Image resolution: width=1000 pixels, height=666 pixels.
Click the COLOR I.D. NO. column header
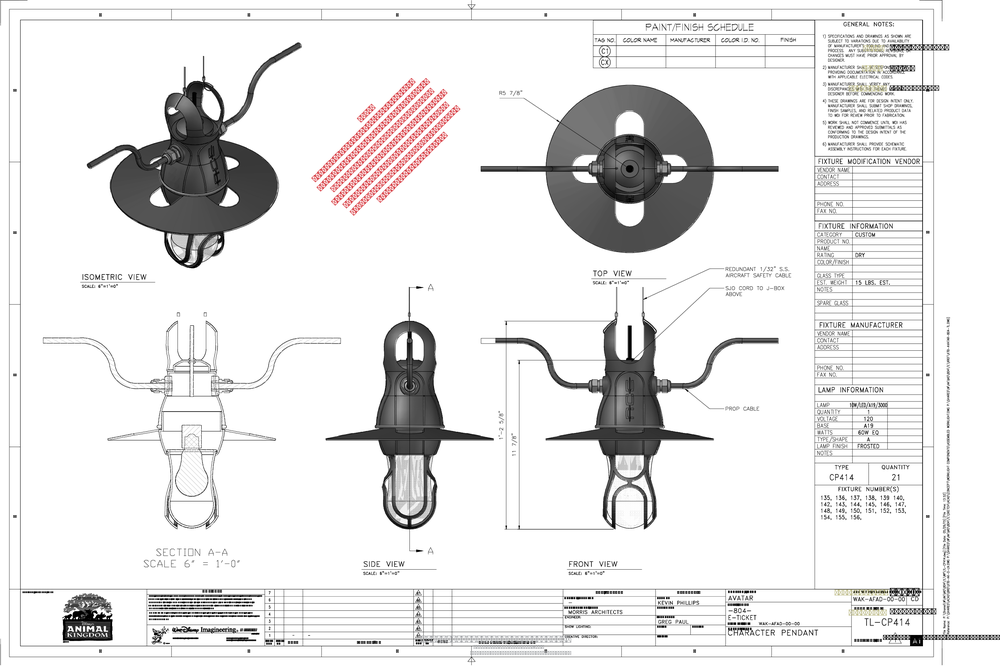(x=740, y=40)
